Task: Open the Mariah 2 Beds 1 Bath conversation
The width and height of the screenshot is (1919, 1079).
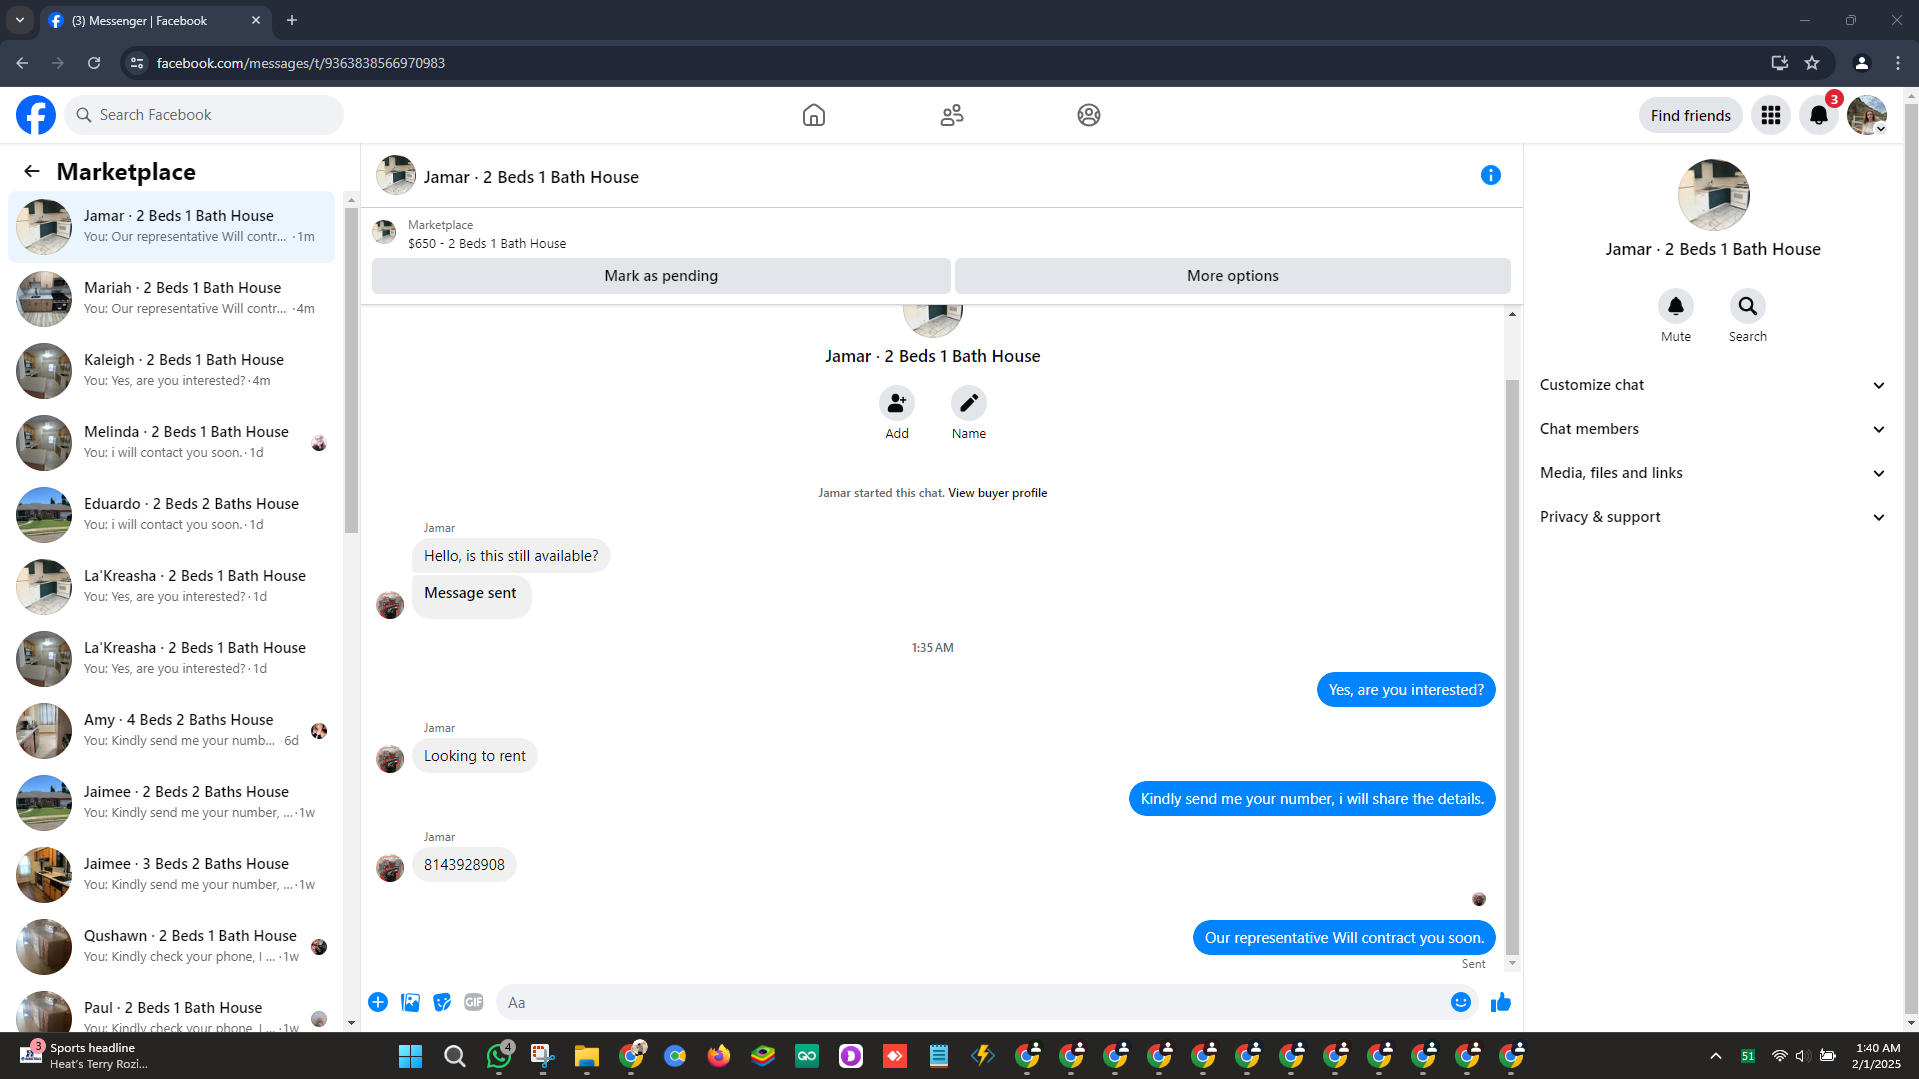Action: (x=172, y=299)
